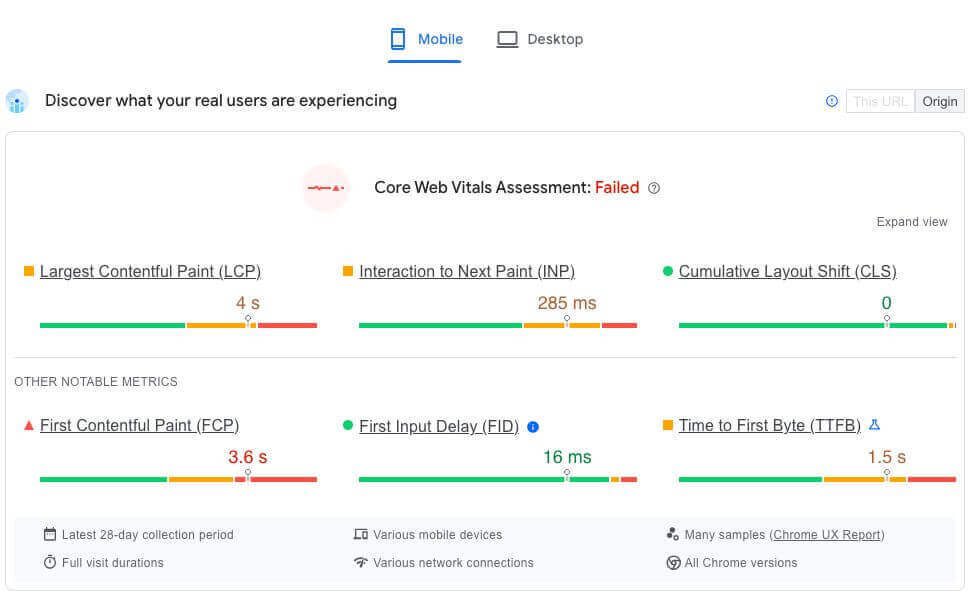
Task: Click the experimental flask icon near TTFB
Action: pos(874,425)
